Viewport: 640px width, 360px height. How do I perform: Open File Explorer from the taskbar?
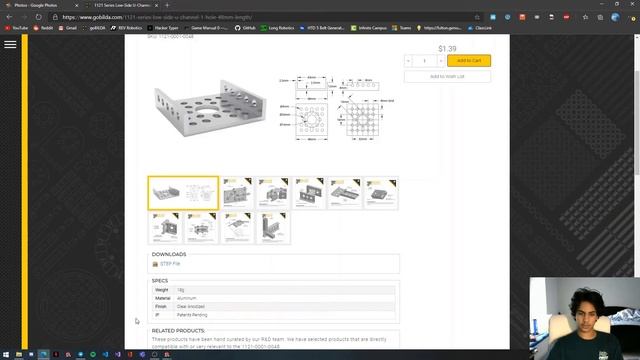pyautogui.click(x=19, y=355)
